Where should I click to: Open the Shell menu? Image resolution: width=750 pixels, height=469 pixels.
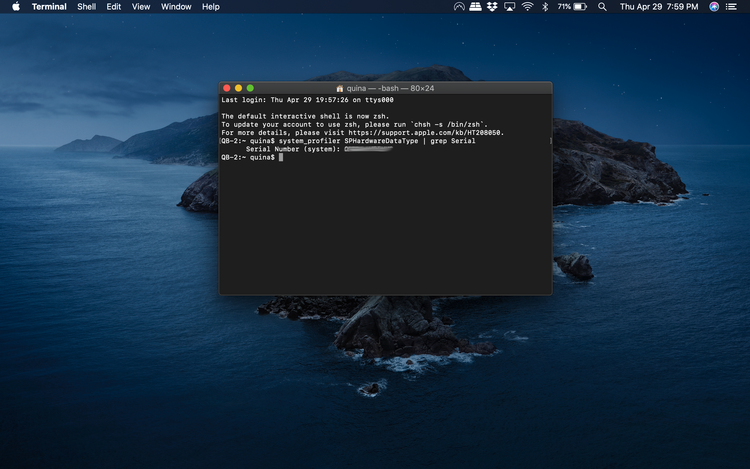(87, 7)
